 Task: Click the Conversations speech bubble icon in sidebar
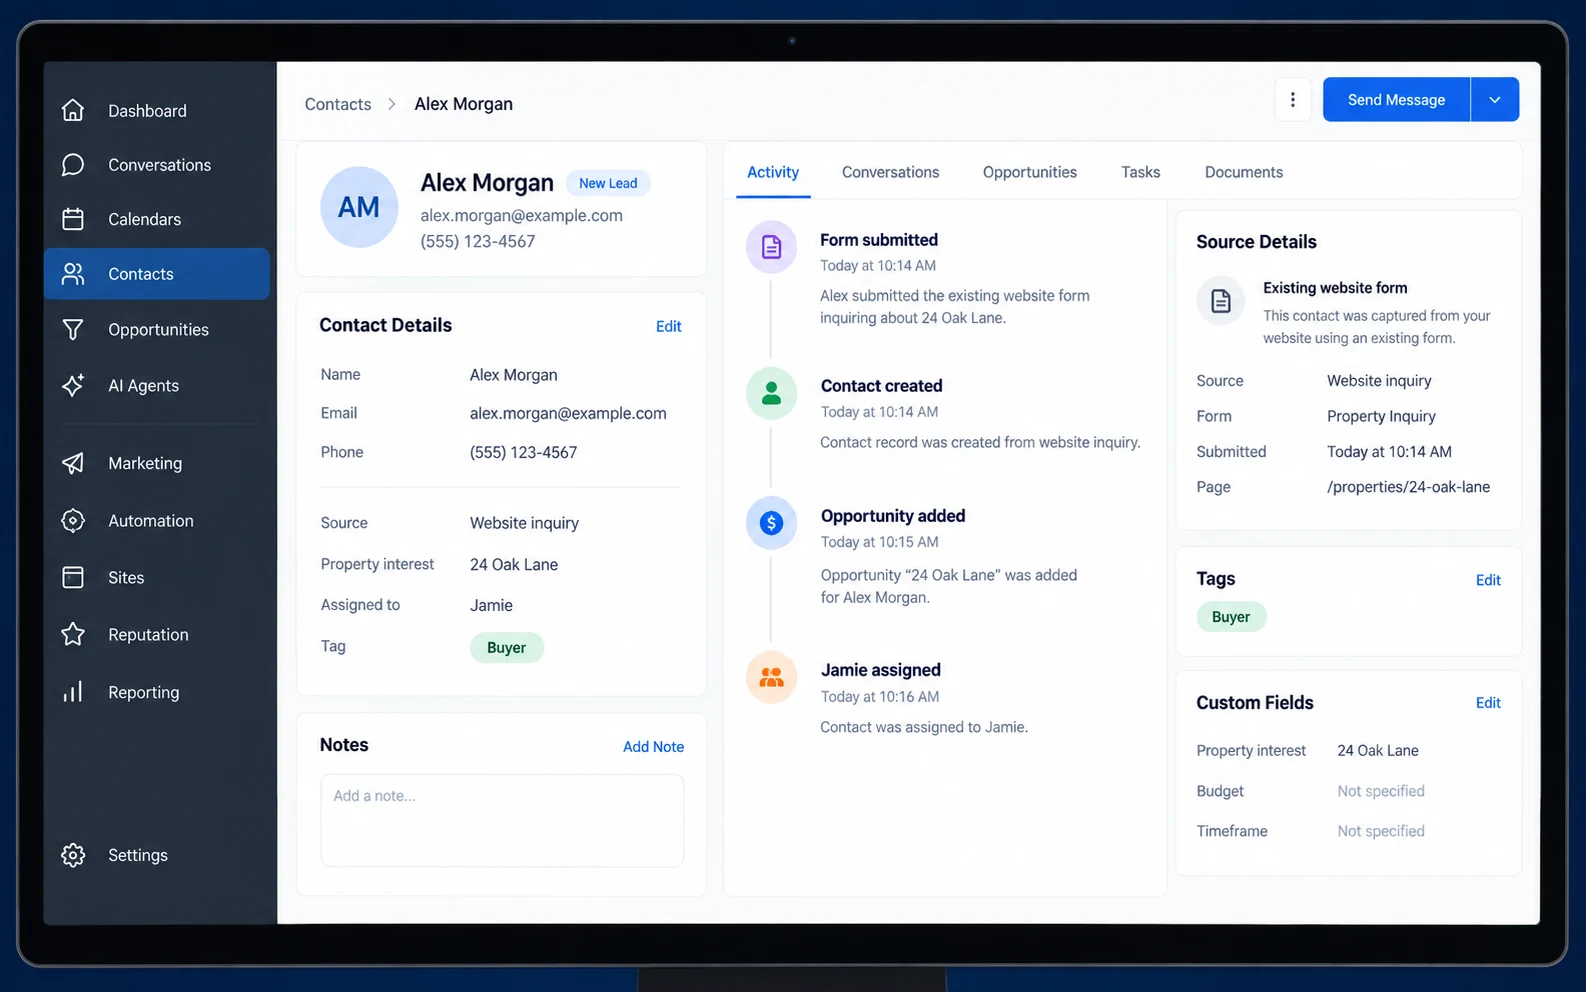73,165
